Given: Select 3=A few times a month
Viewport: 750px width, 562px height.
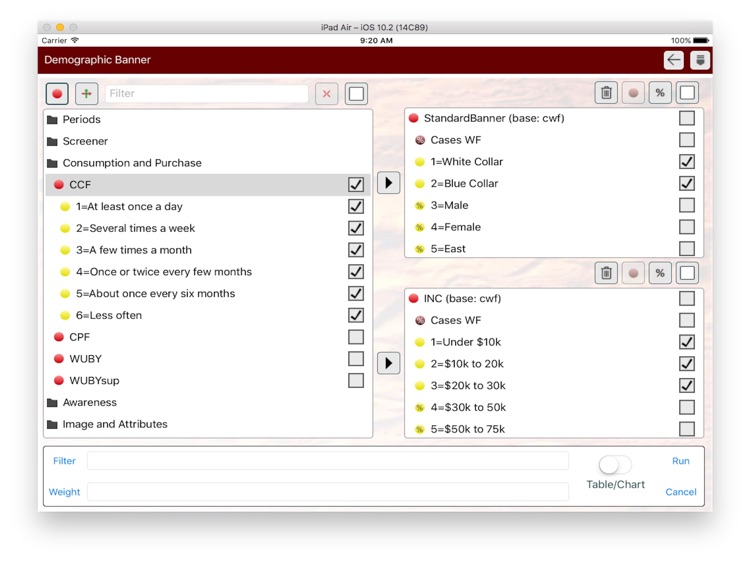Looking at the screenshot, I should click(x=208, y=250).
